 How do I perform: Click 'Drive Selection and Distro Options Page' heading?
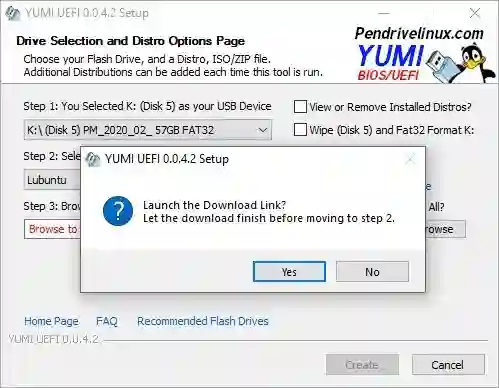point(131,41)
